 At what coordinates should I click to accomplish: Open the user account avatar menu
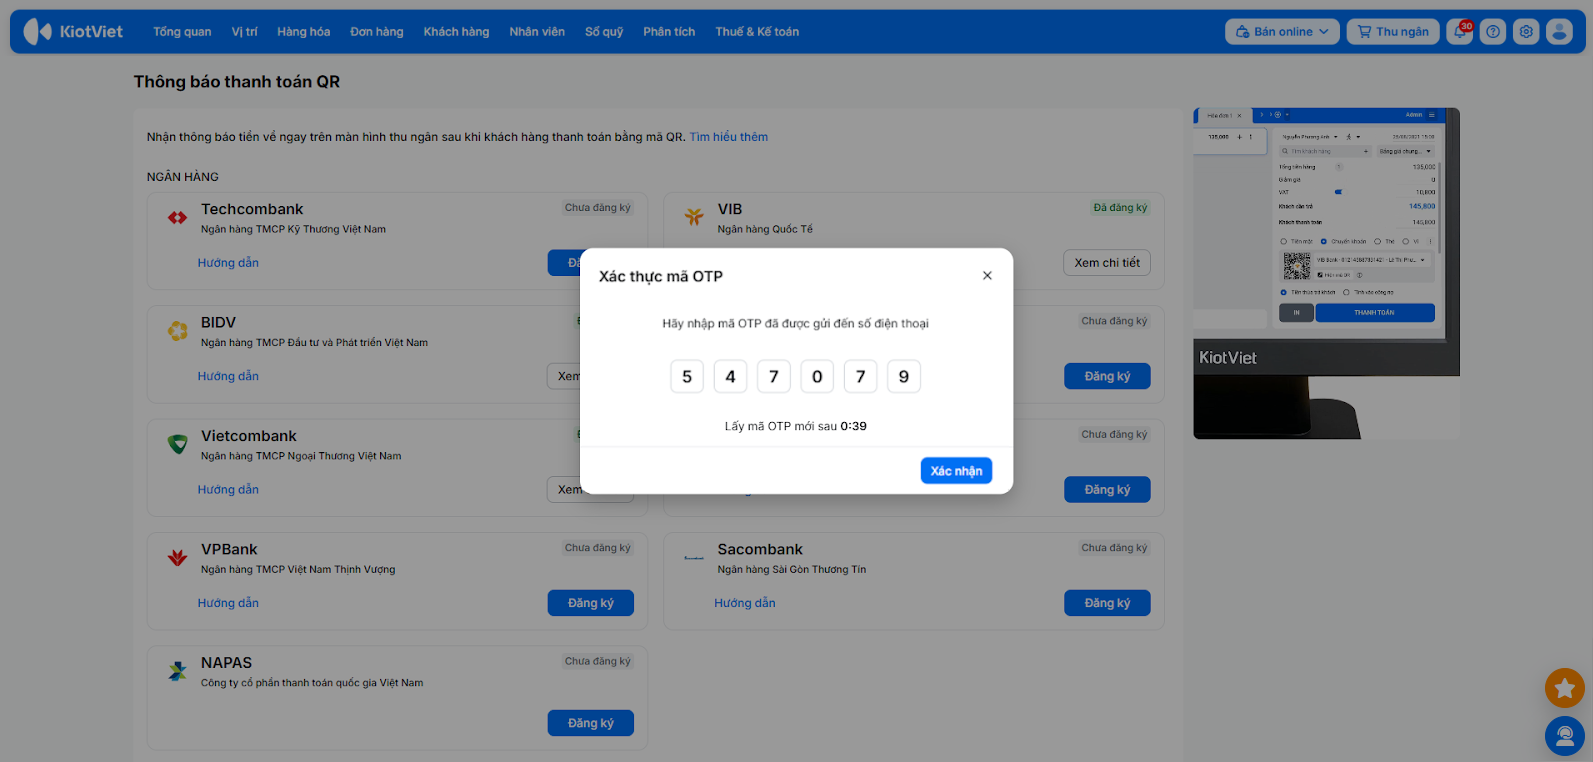[1559, 32]
